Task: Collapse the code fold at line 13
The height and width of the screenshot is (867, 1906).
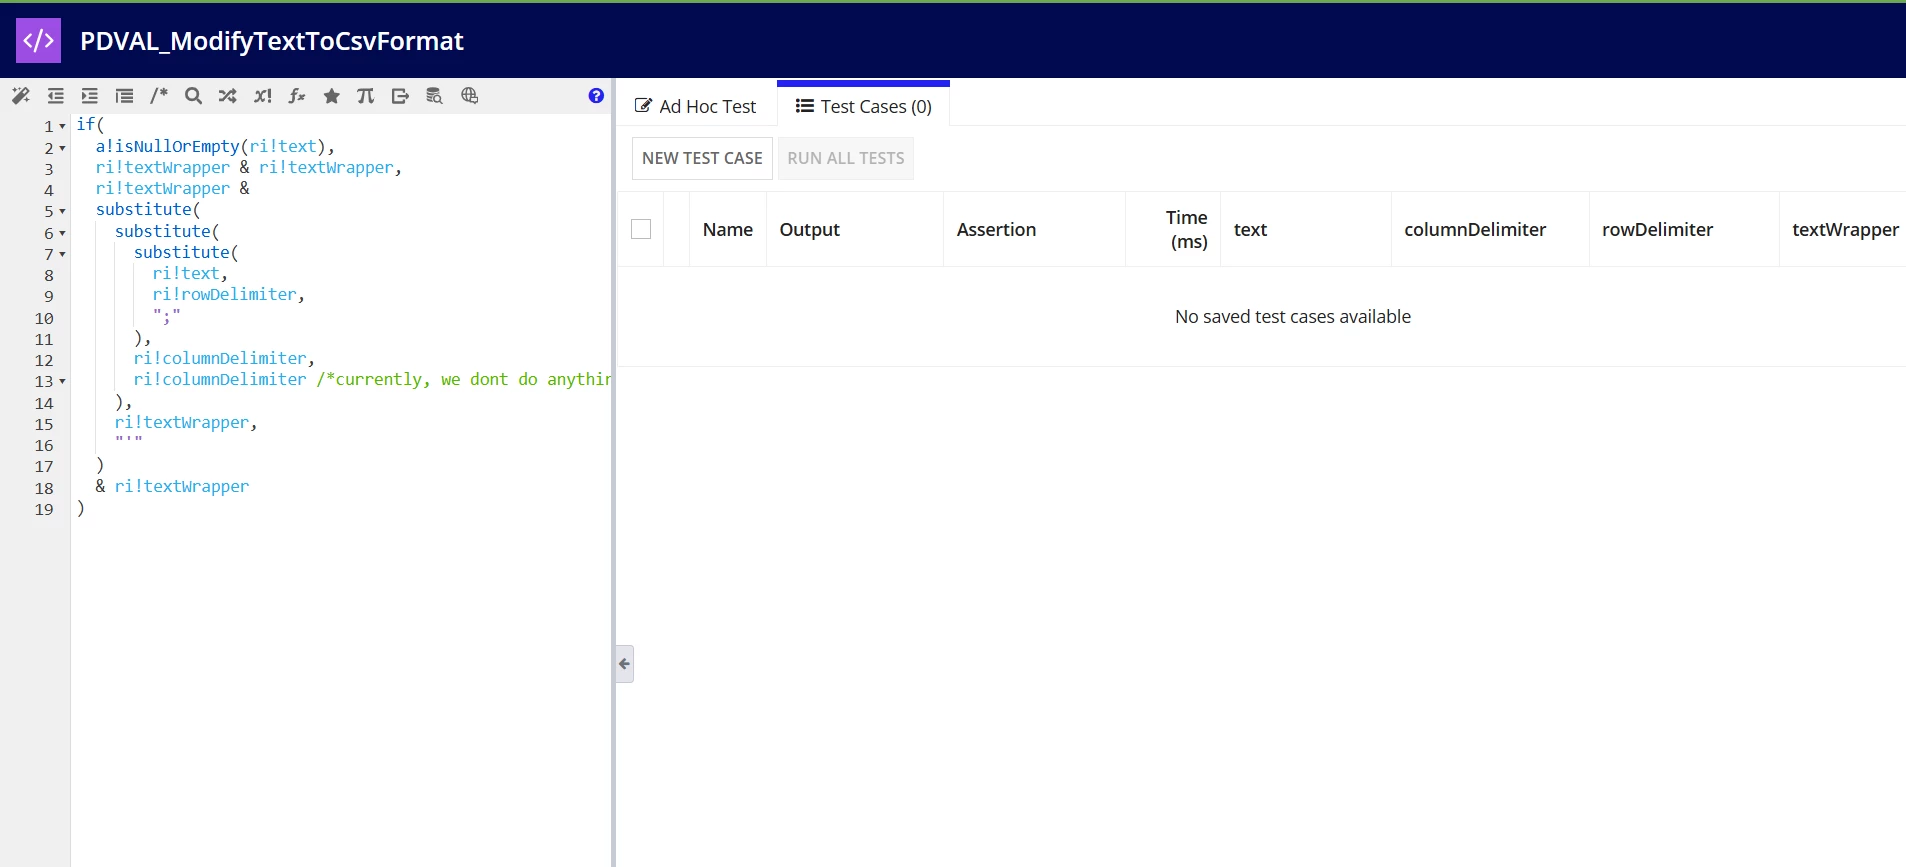Action: (62, 381)
